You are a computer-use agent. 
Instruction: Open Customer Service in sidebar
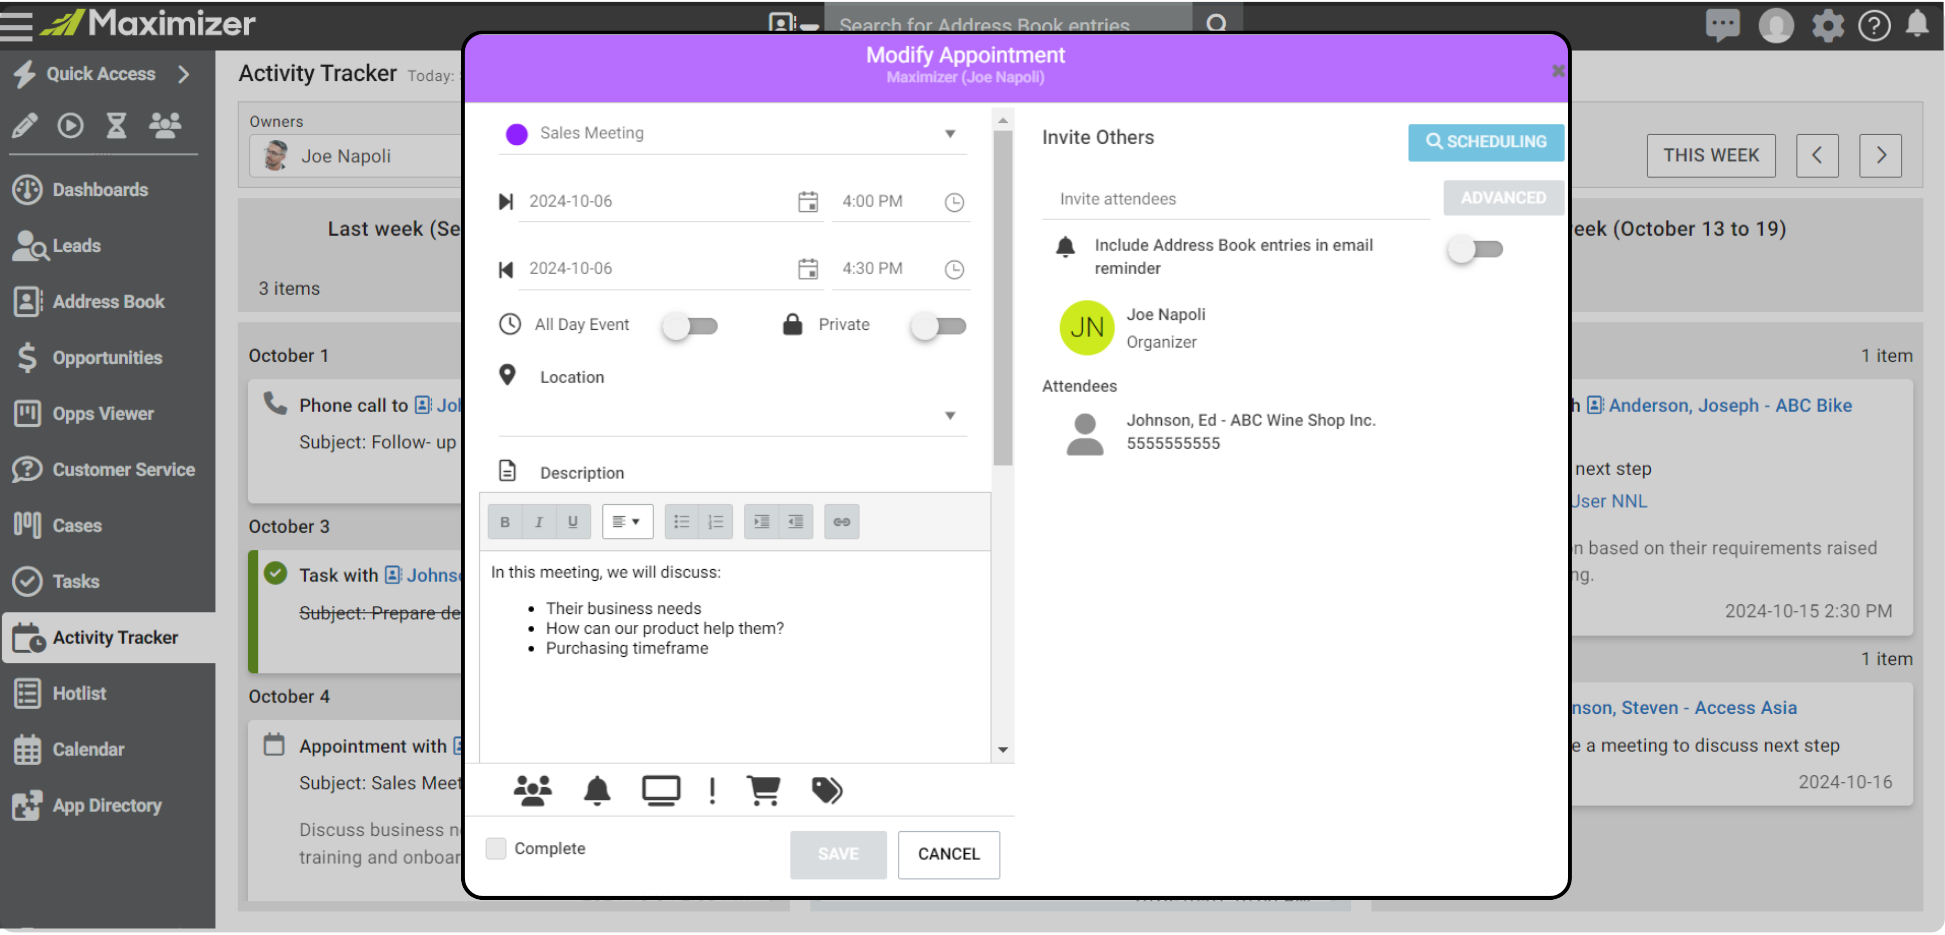click(107, 470)
